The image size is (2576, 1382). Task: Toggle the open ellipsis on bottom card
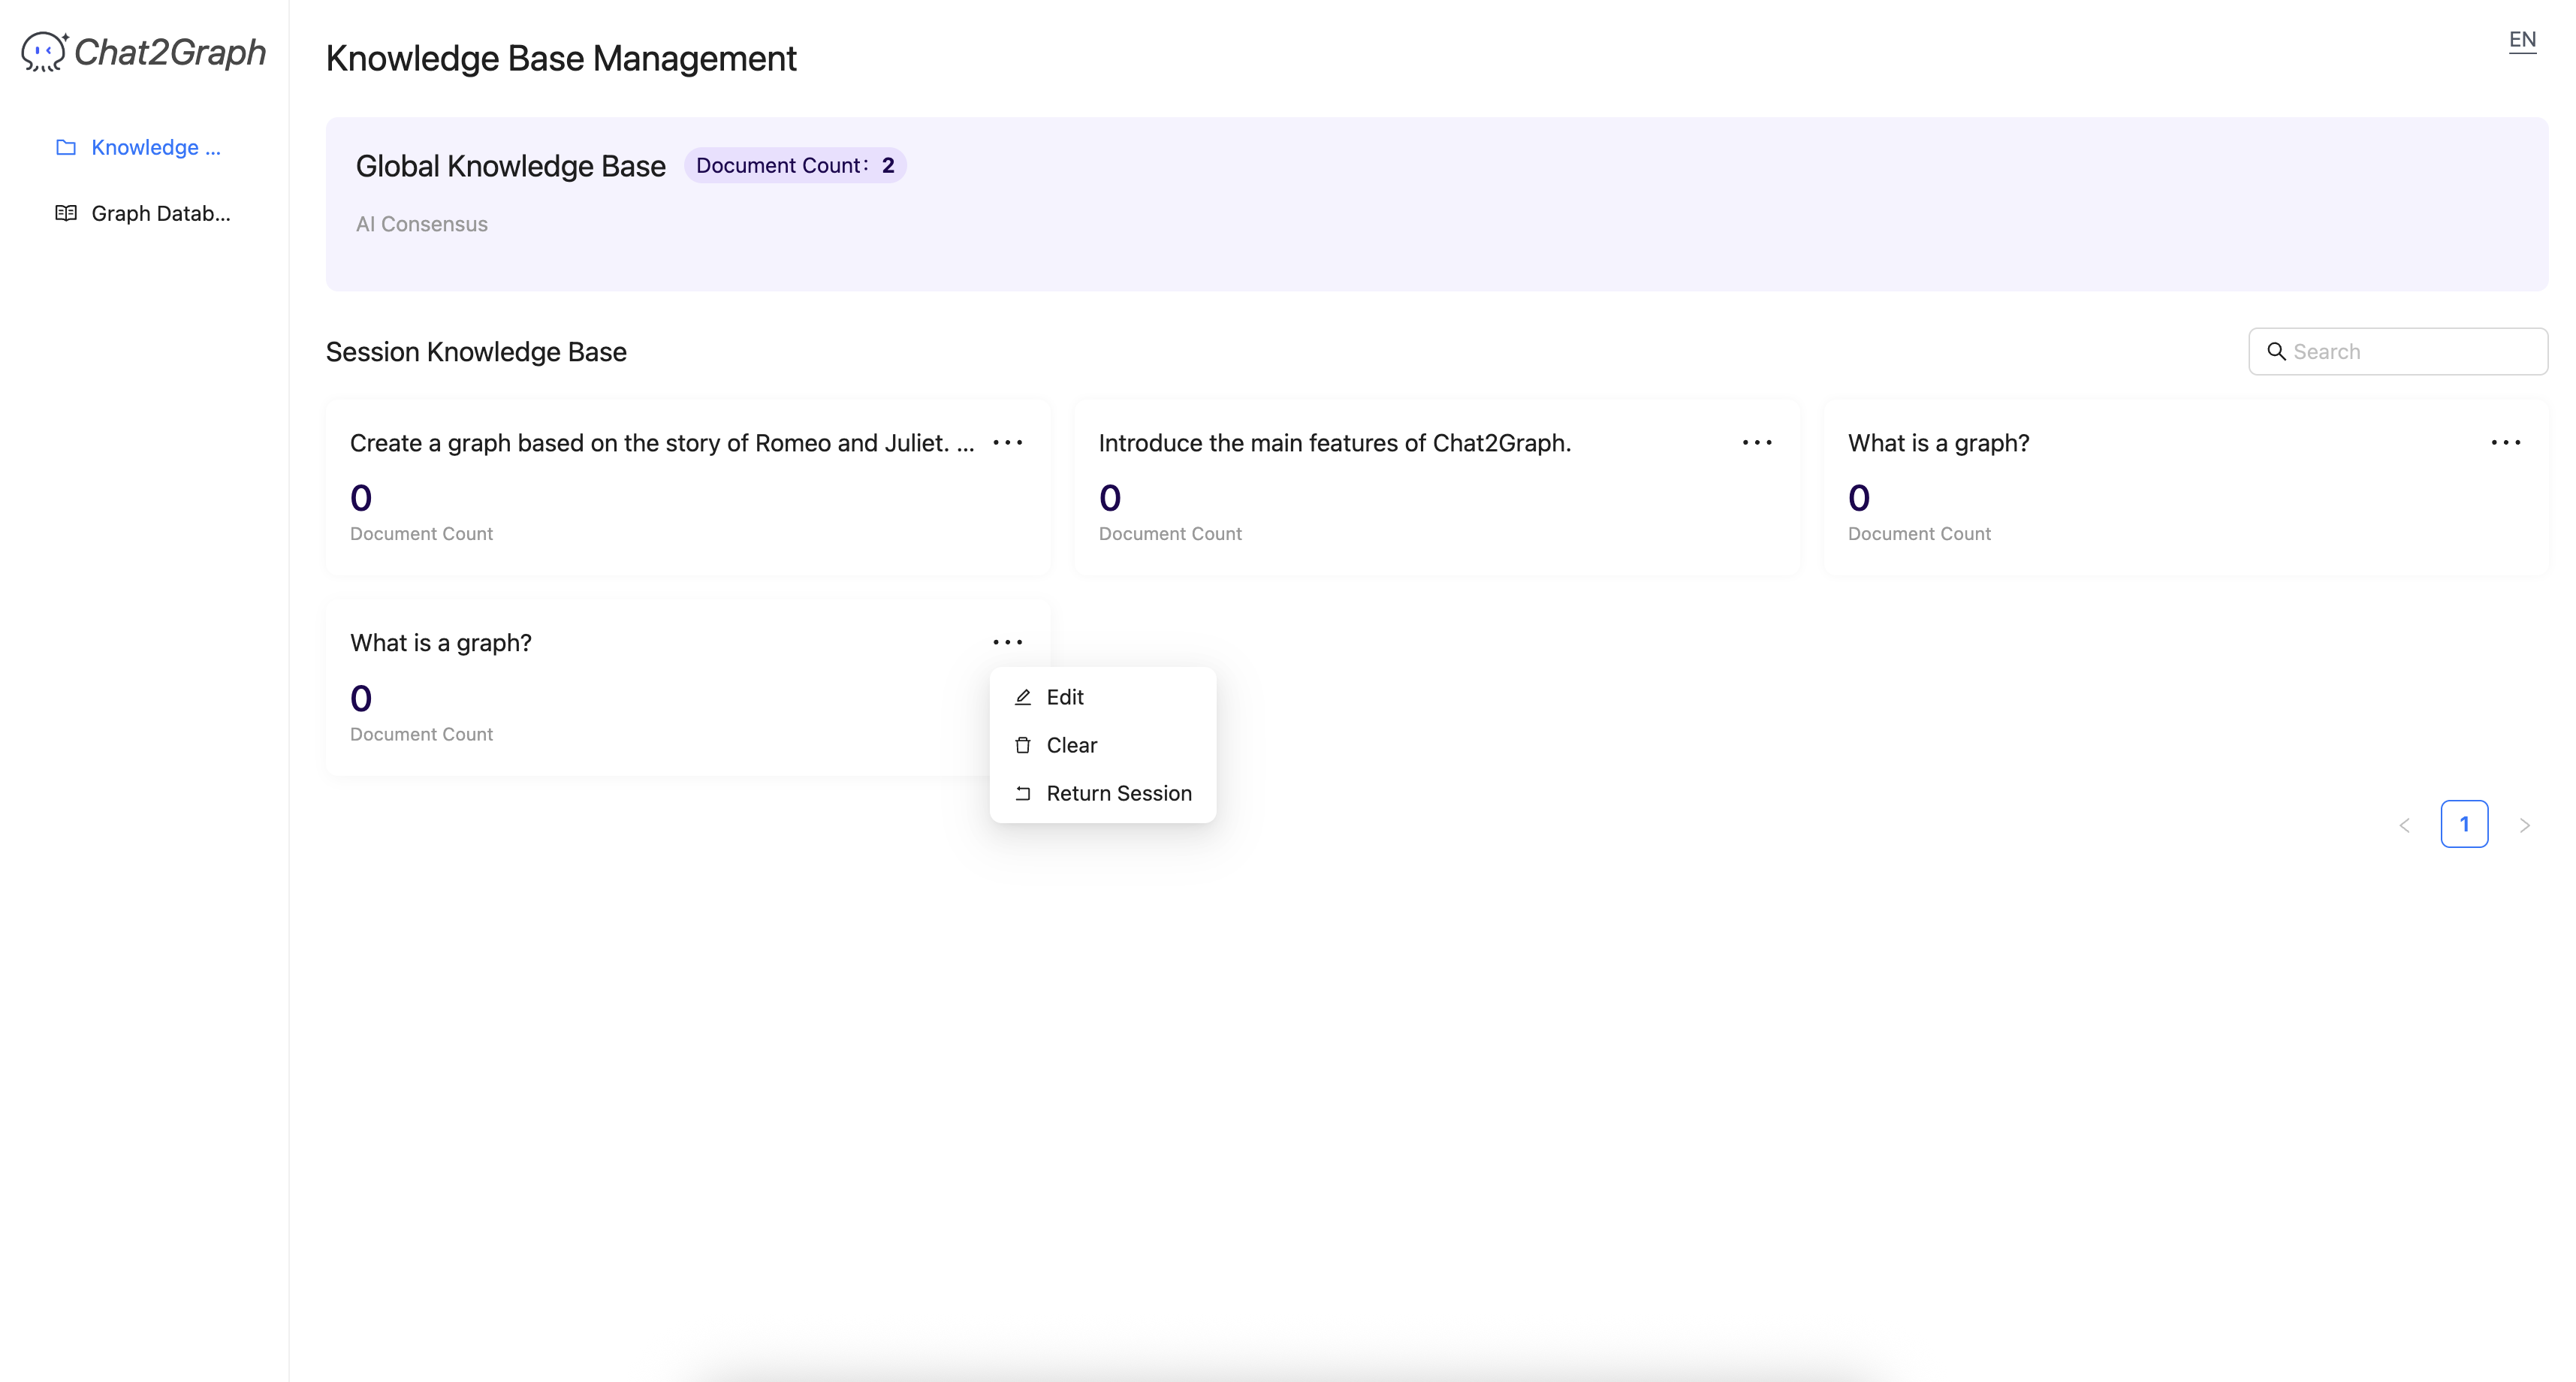1007,642
